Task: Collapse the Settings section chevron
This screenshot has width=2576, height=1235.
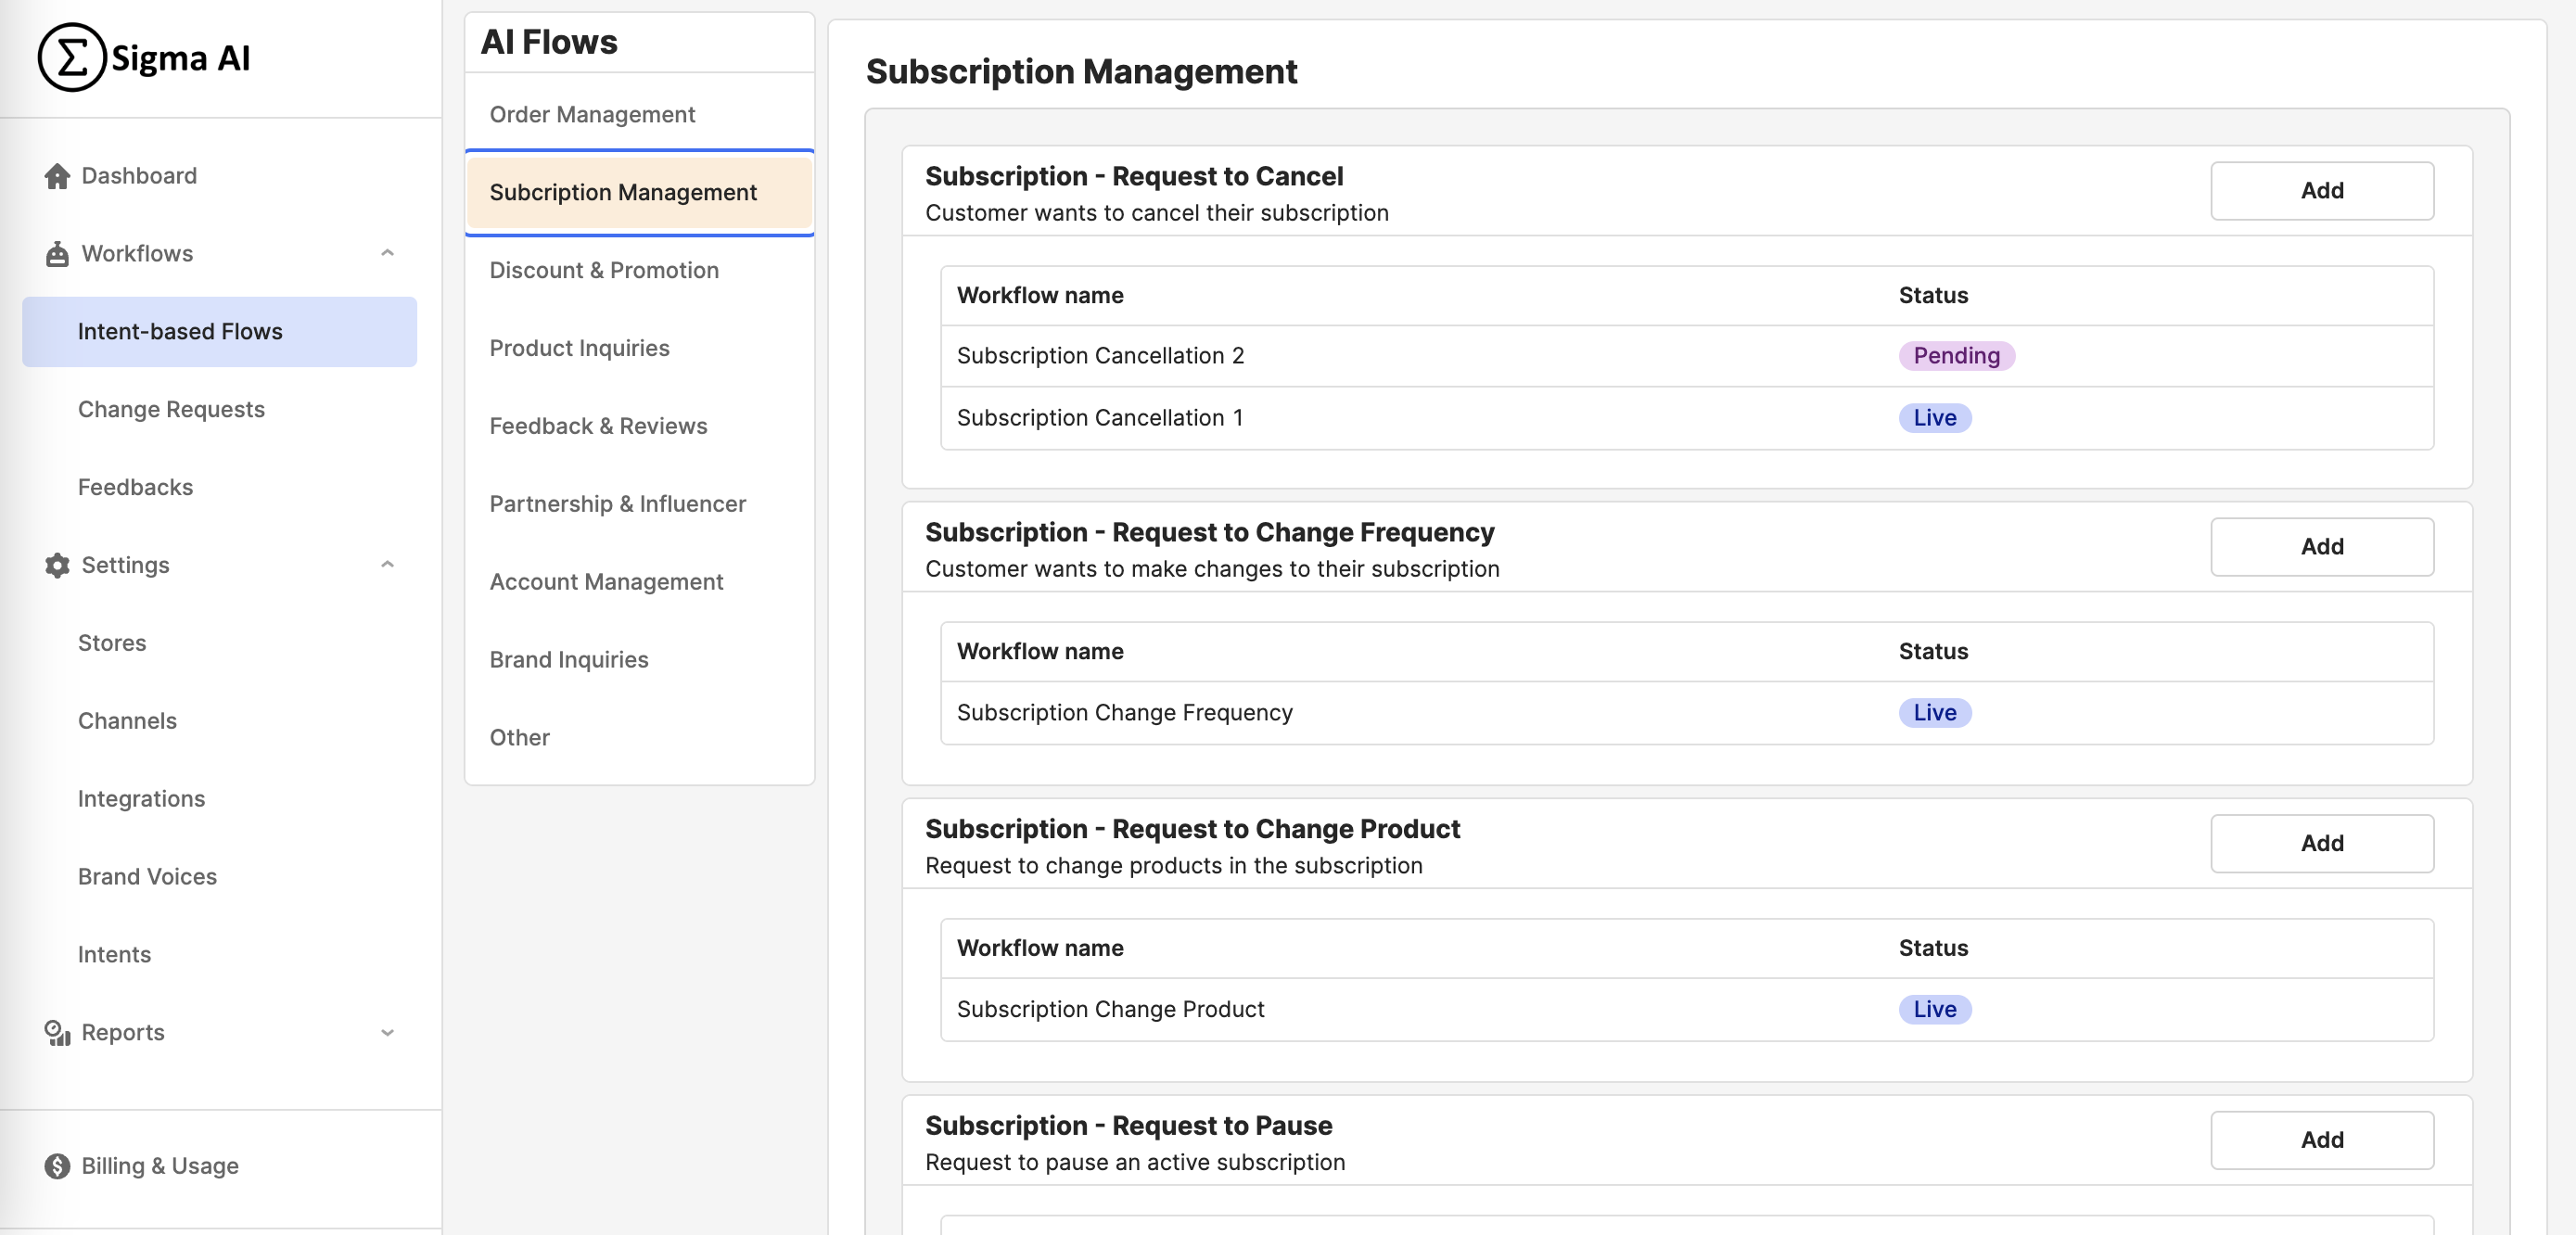Action: (x=387, y=565)
